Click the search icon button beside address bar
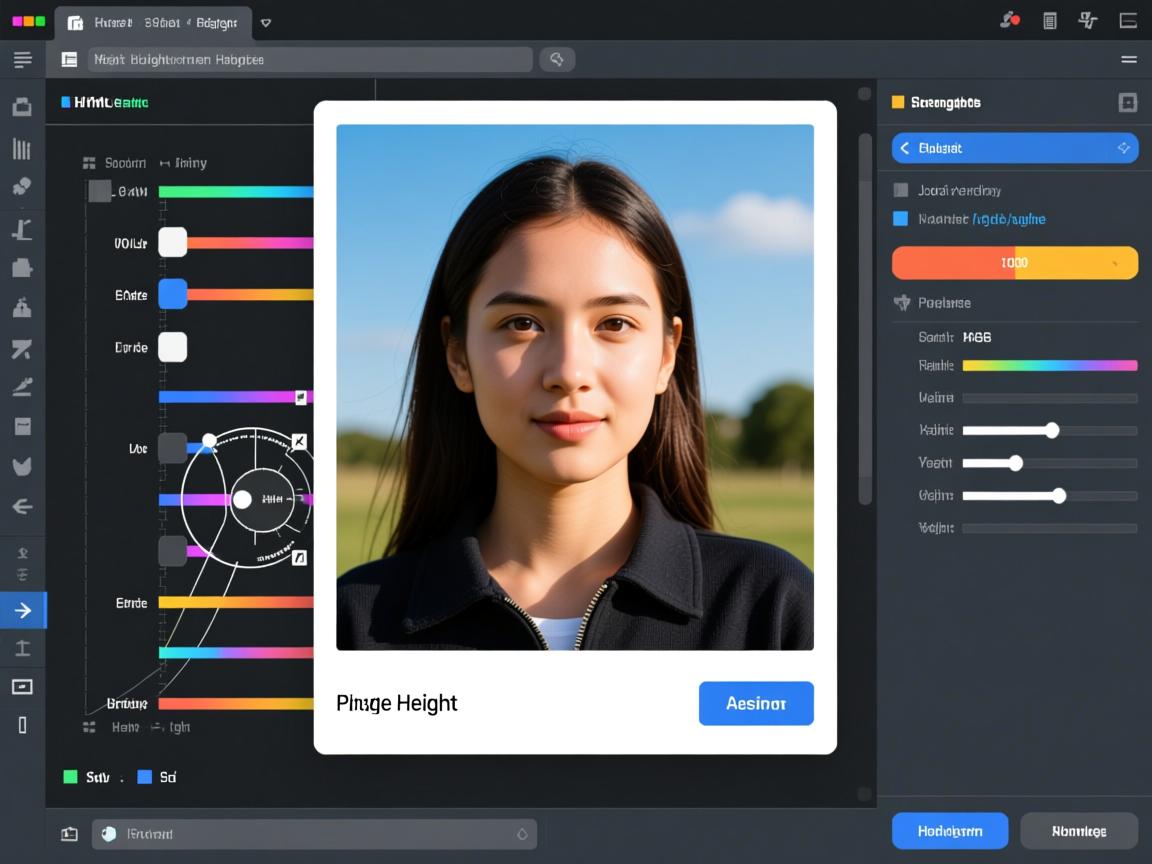Viewport: 1152px width, 864px height. point(557,59)
